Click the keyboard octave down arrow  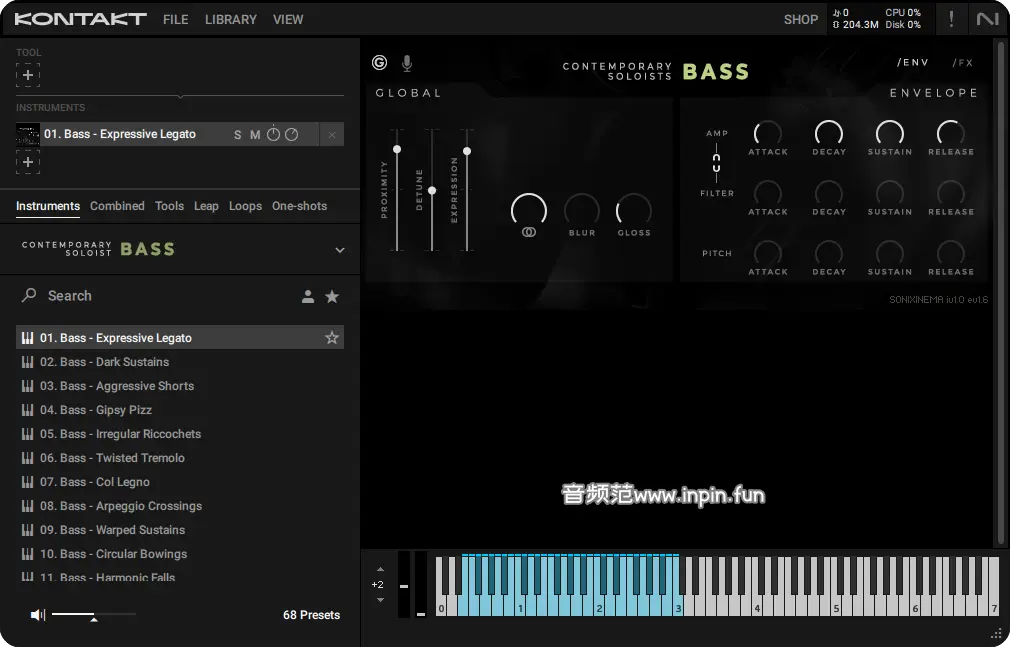tap(380, 600)
